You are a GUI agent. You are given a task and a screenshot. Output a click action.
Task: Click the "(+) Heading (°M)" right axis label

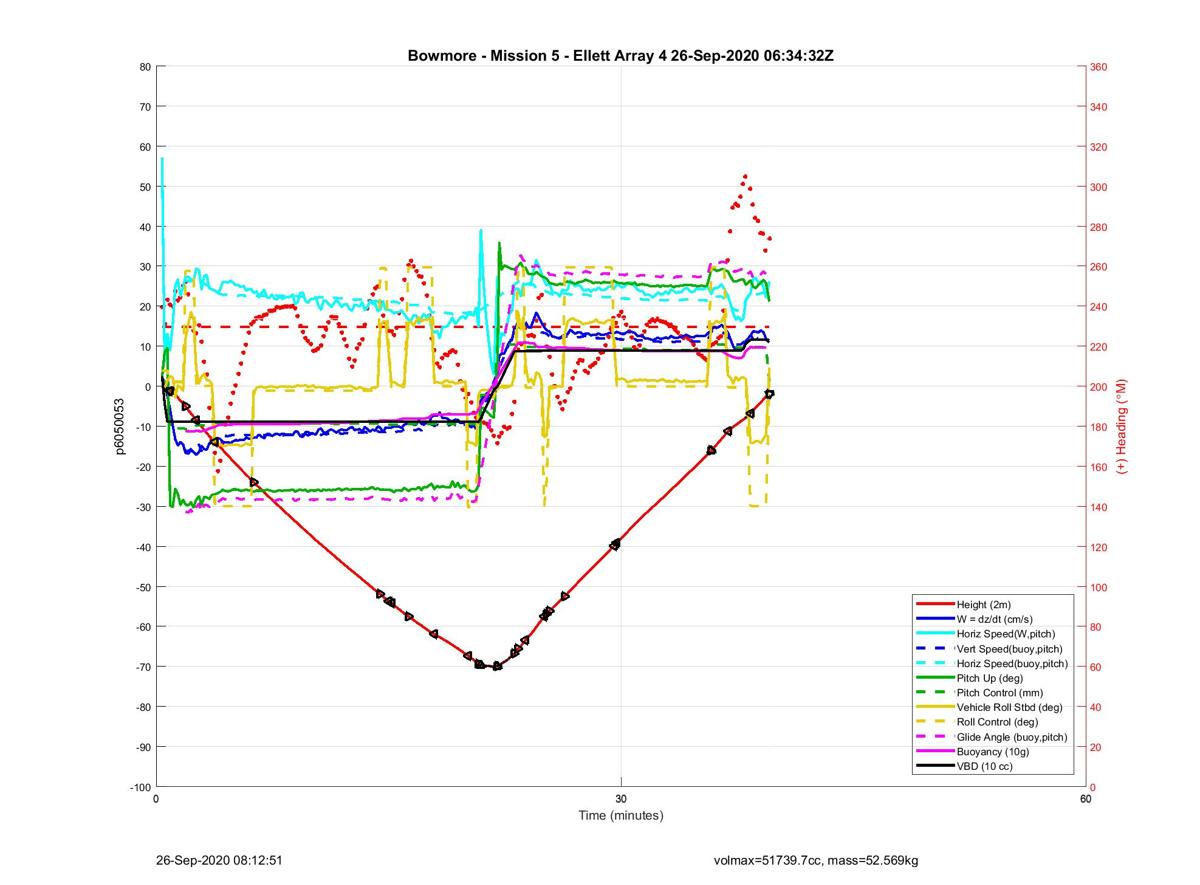(x=1122, y=427)
